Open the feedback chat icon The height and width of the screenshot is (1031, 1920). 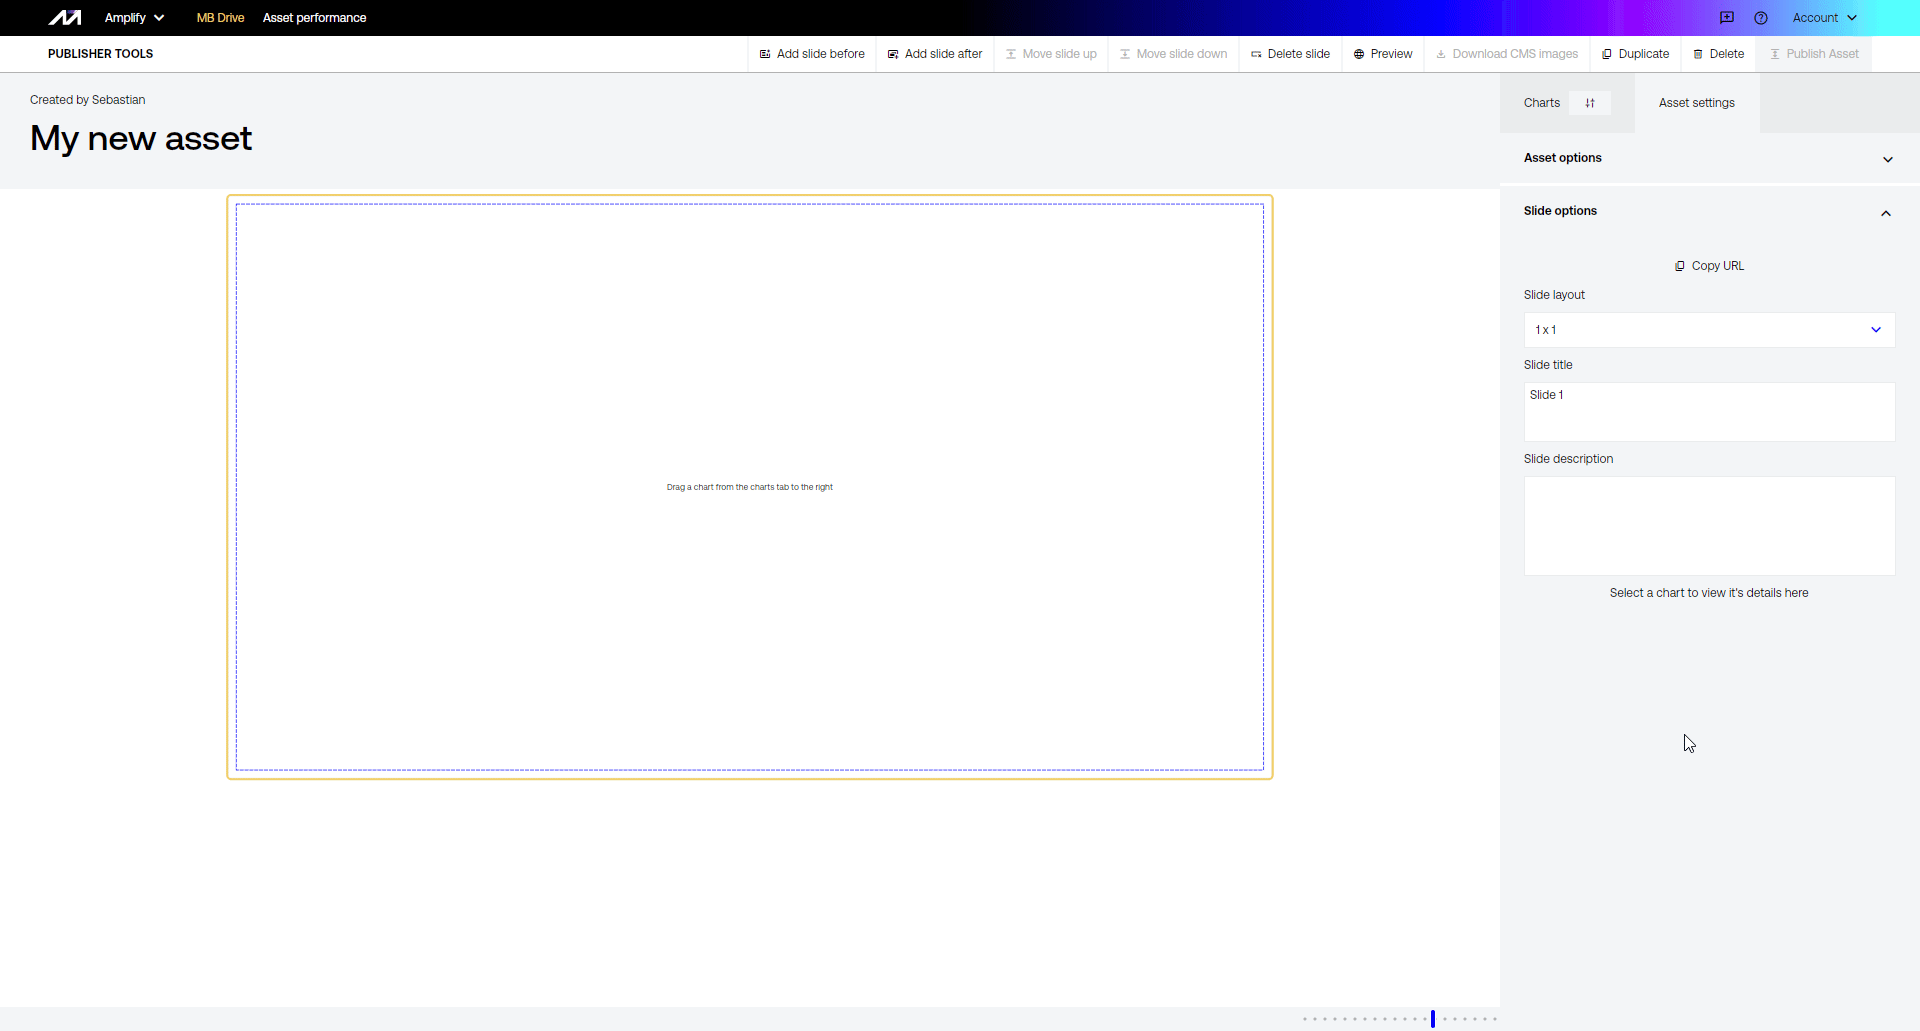coord(1727,18)
